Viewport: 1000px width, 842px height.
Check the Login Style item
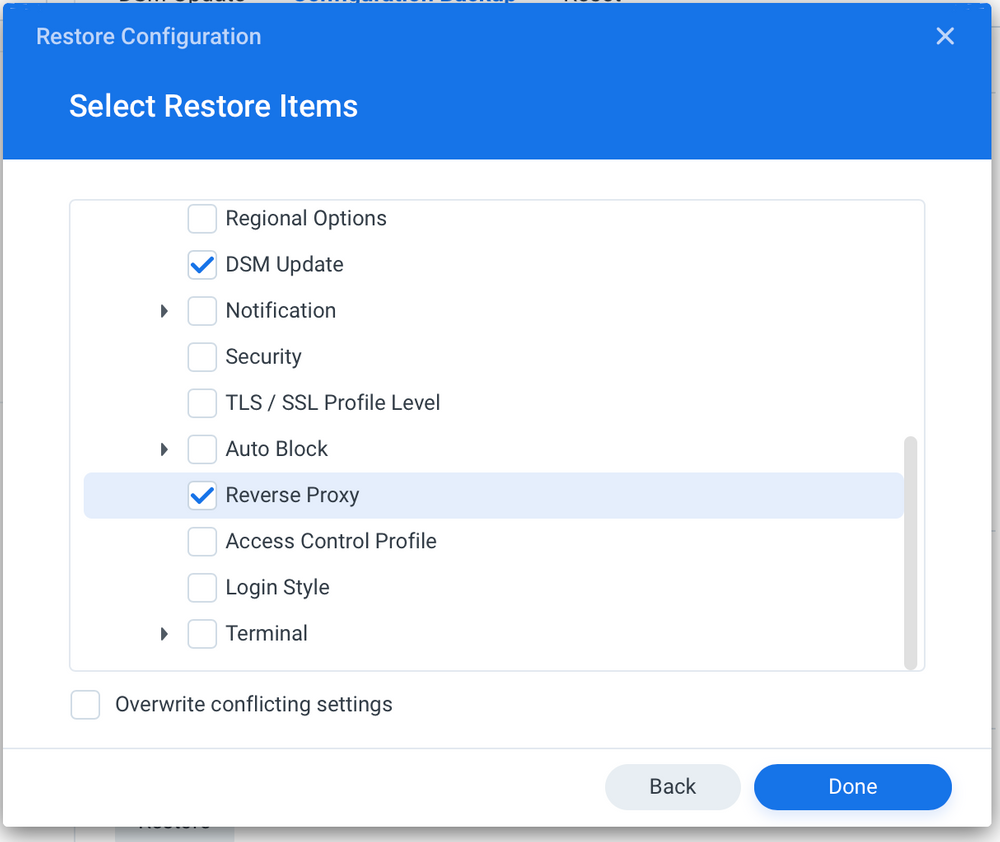(x=202, y=587)
